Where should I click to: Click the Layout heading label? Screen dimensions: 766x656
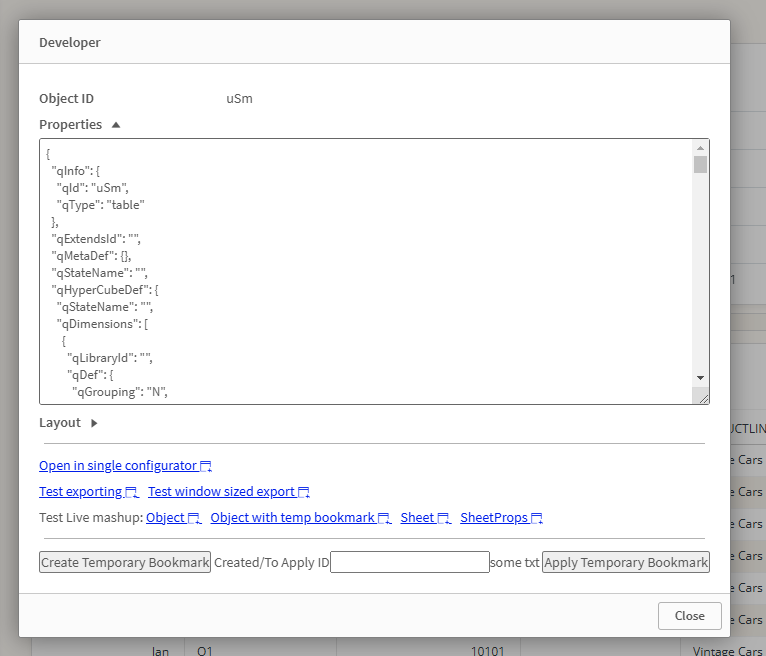pyautogui.click(x=60, y=423)
